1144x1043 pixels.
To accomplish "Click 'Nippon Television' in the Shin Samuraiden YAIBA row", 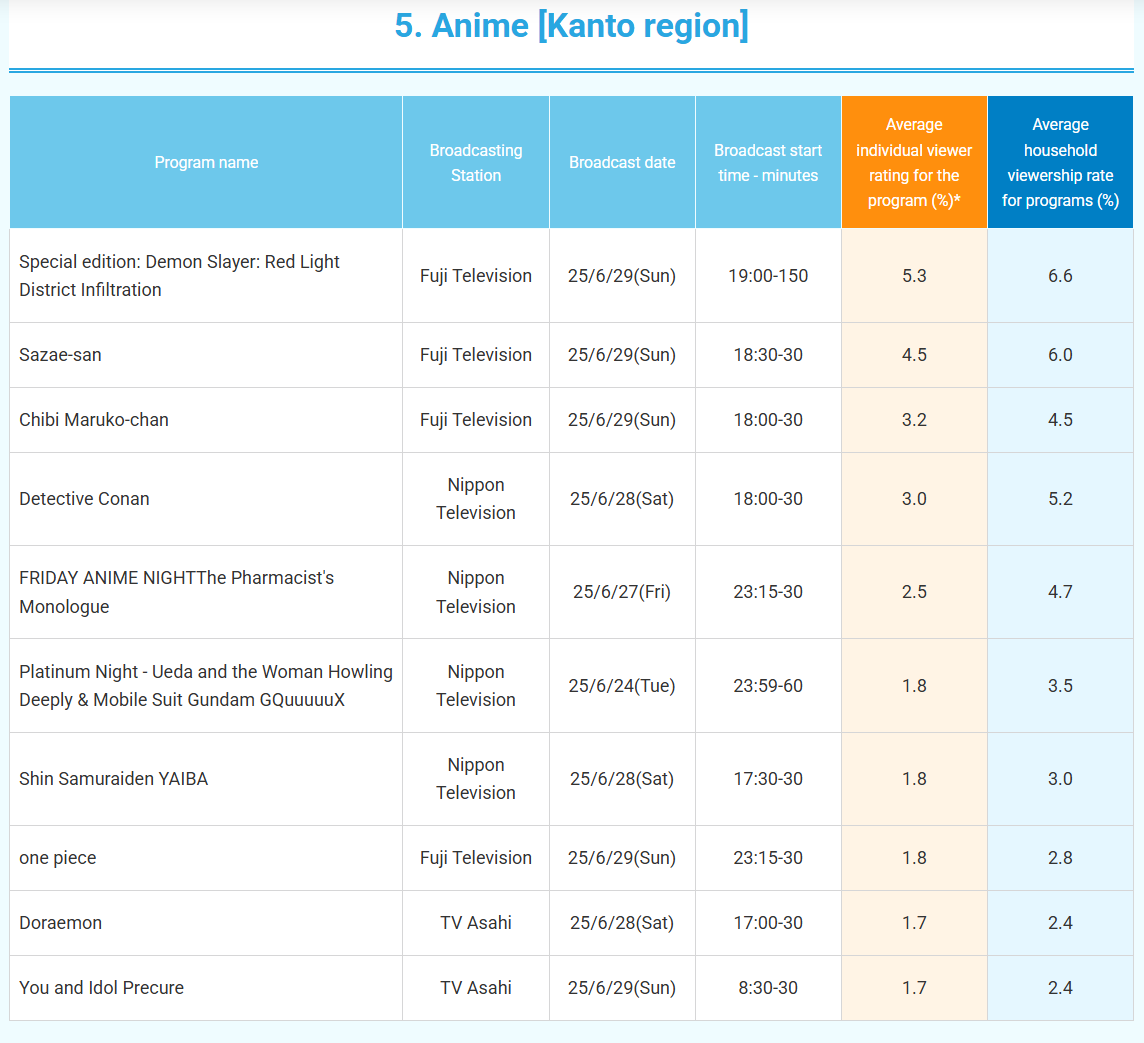I will (476, 779).
